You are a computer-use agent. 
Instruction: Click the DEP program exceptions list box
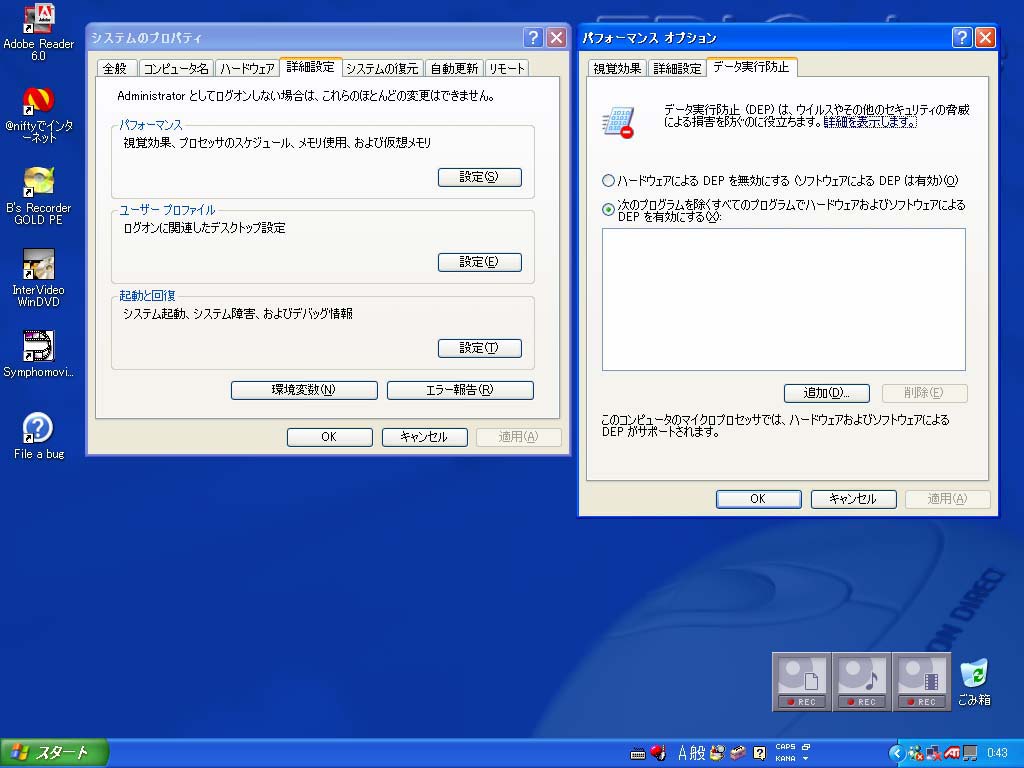click(783, 299)
